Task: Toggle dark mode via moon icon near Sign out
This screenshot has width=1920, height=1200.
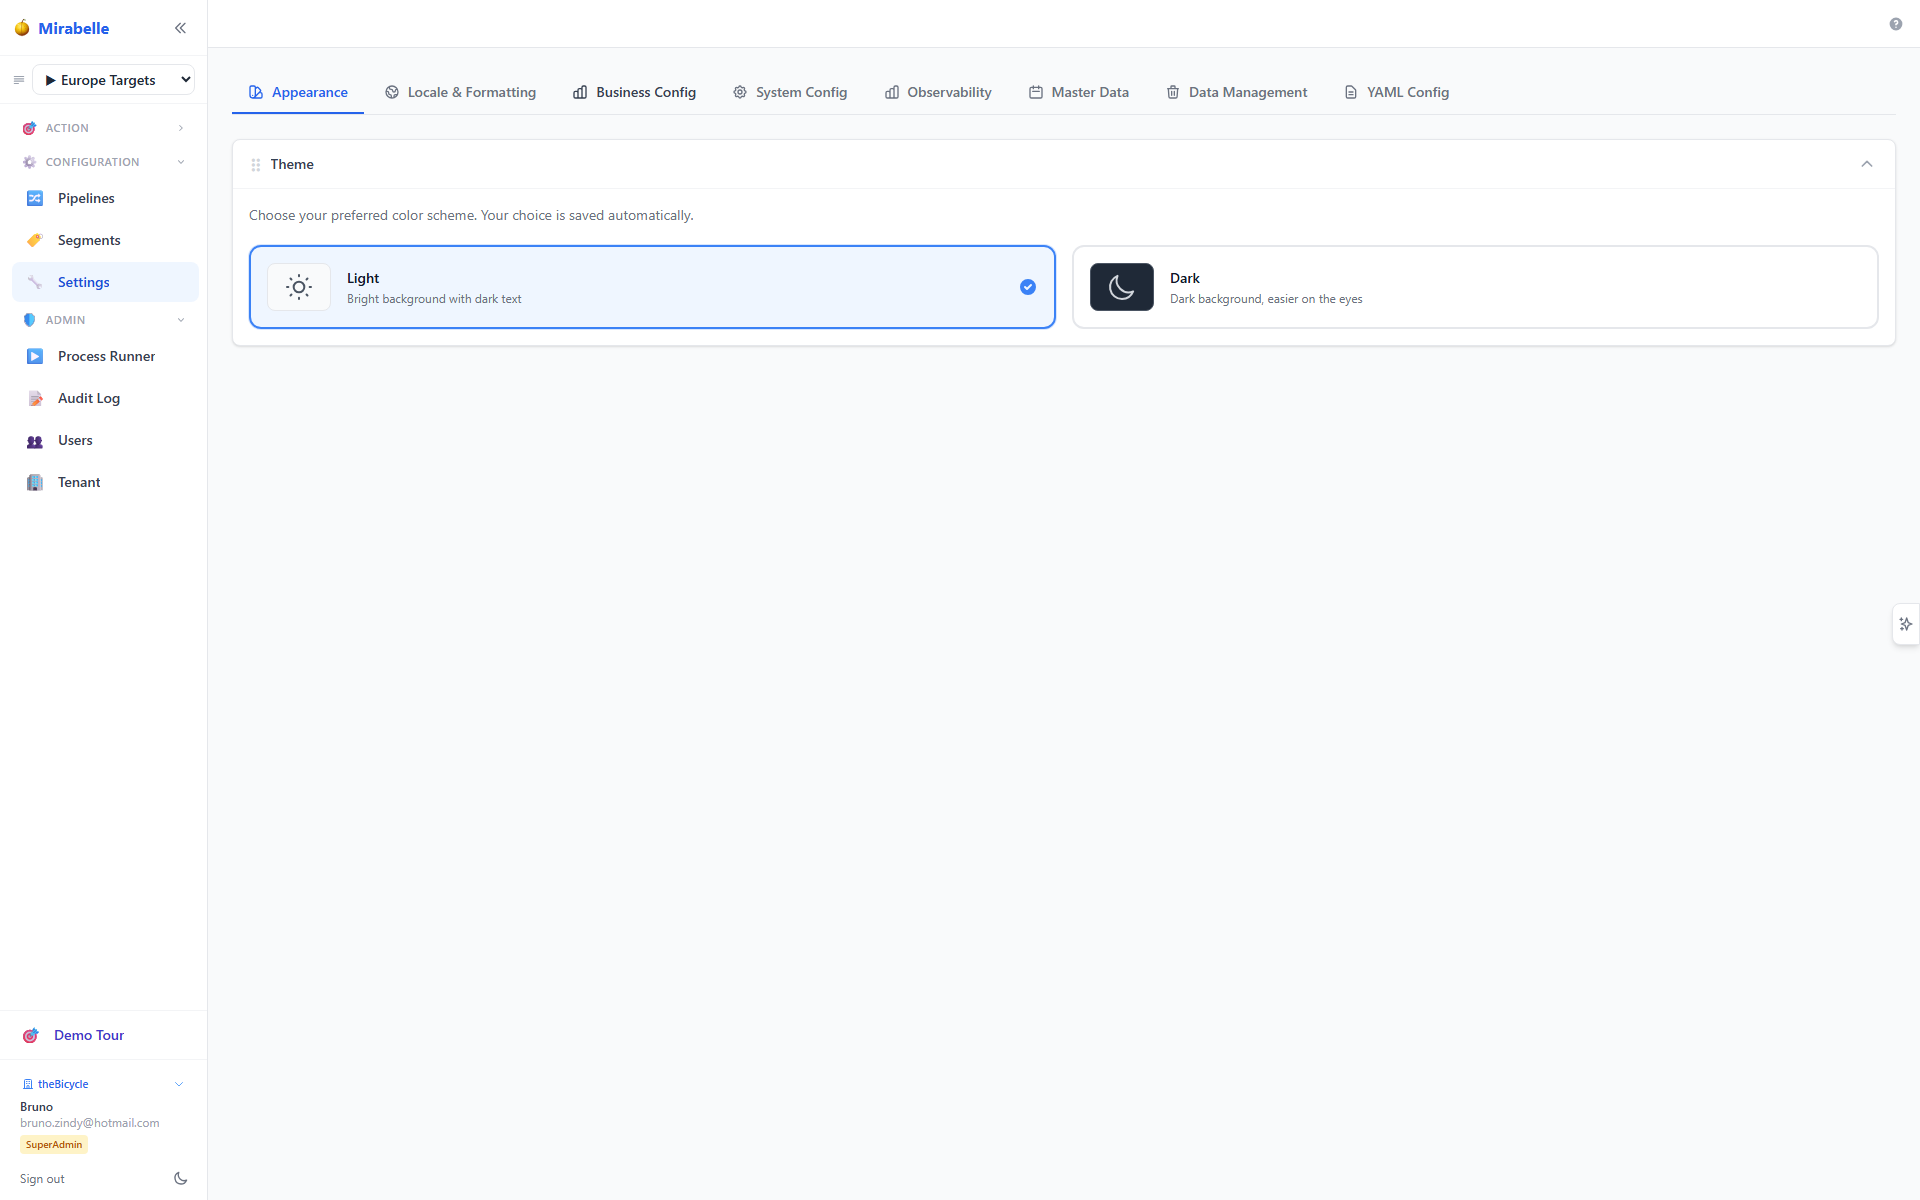Action: [180, 1179]
